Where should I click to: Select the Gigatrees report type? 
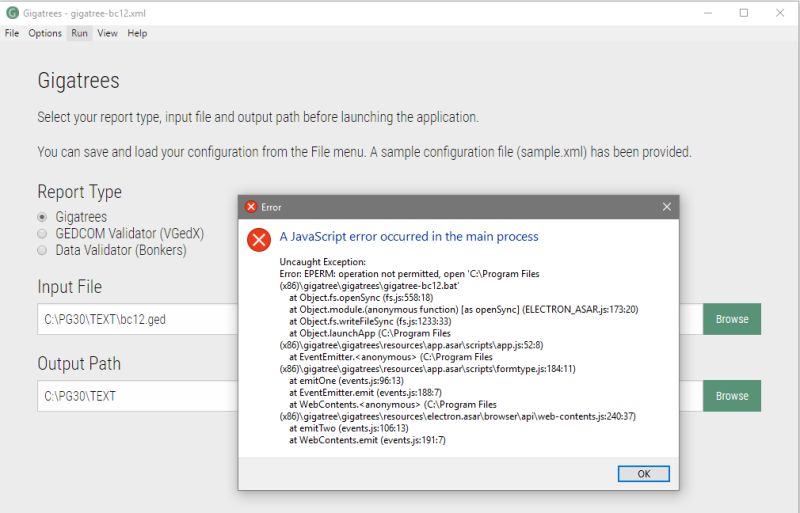point(42,217)
